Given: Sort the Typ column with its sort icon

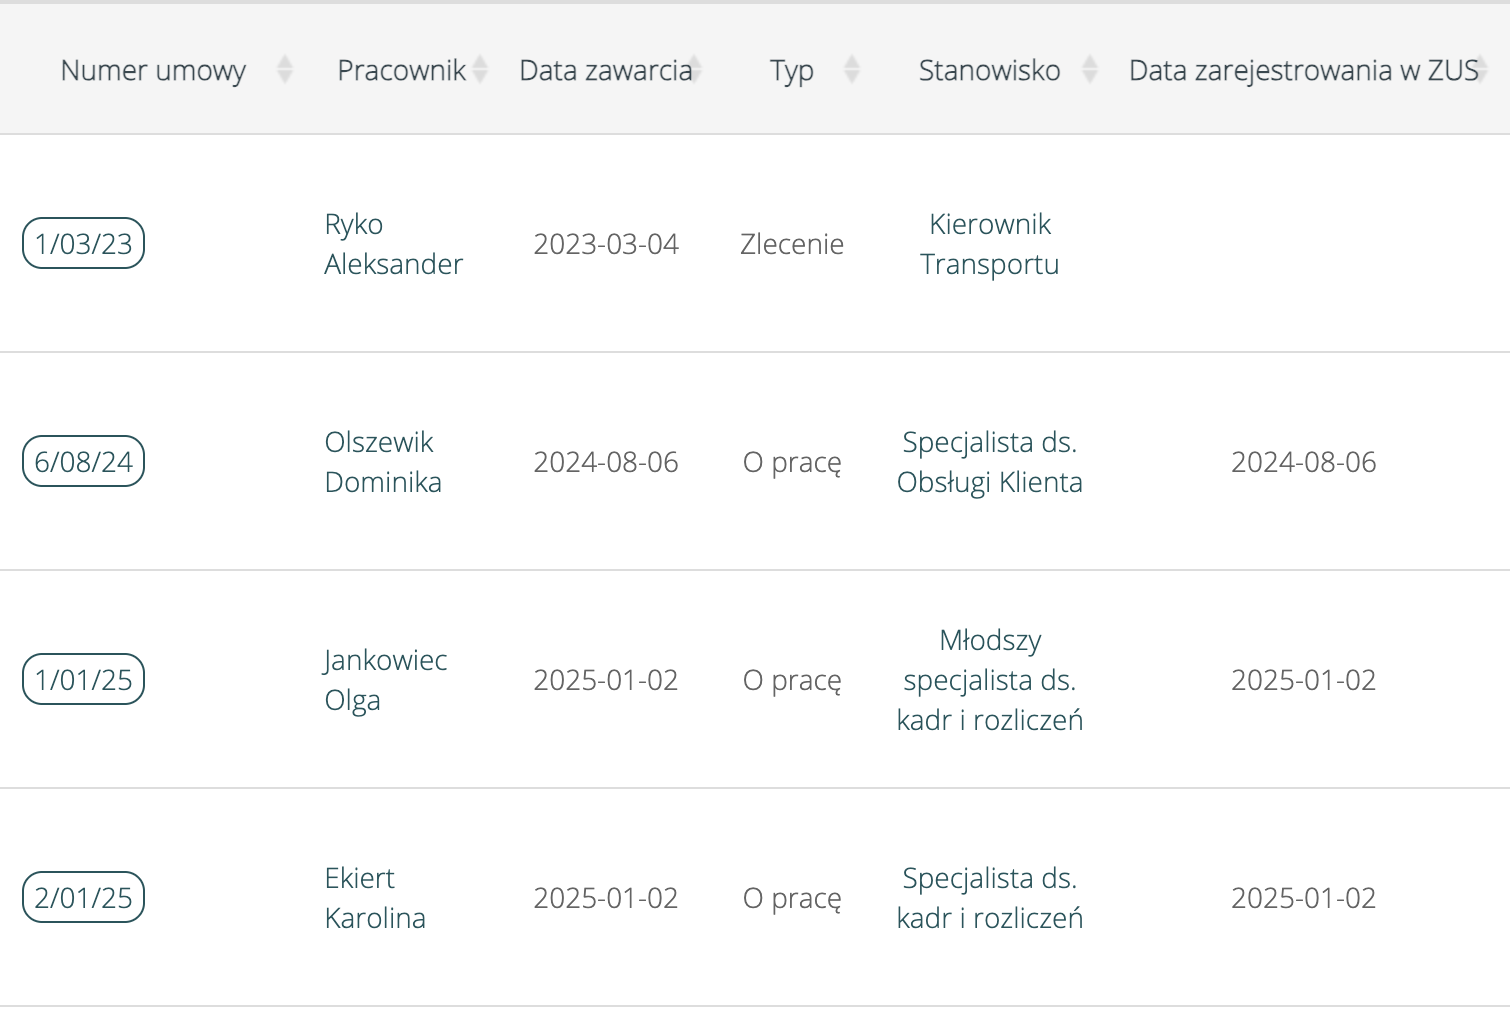Looking at the screenshot, I should pos(851,70).
